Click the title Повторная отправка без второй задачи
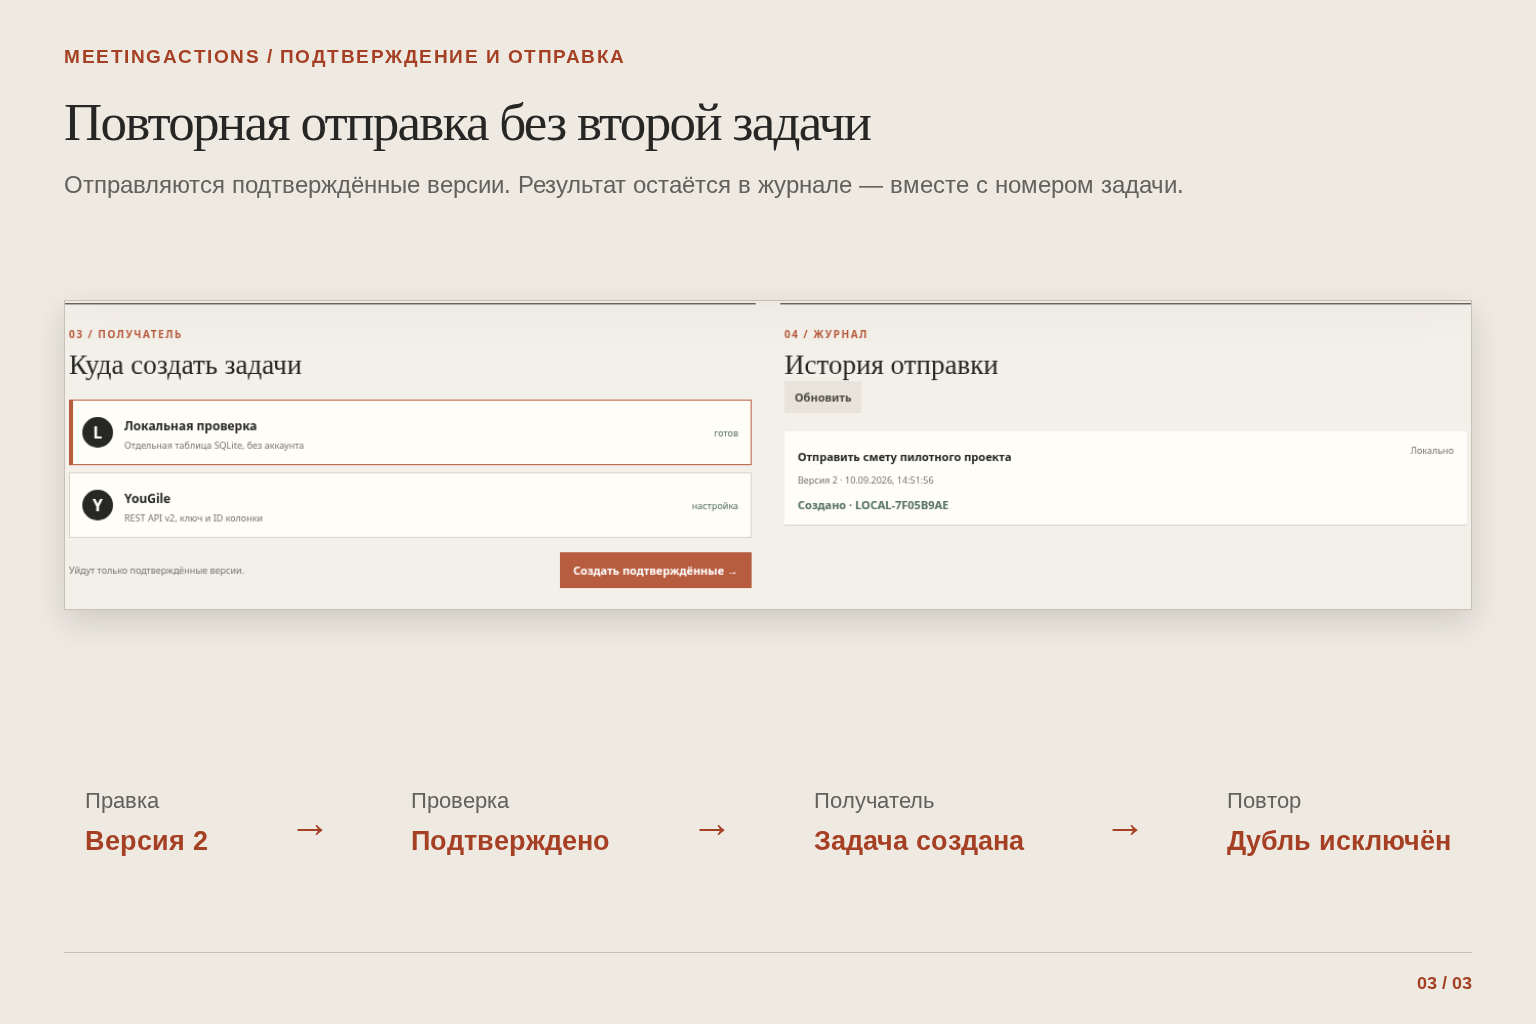This screenshot has width=1536, height=1024. point(467,124)
